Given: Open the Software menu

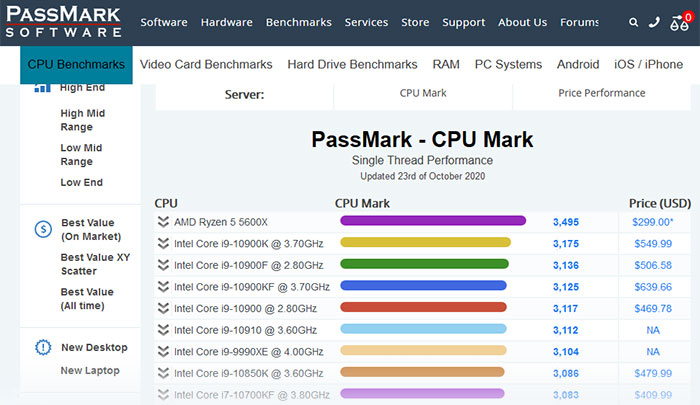Looking at the screenshot, I should click(164, 22).
